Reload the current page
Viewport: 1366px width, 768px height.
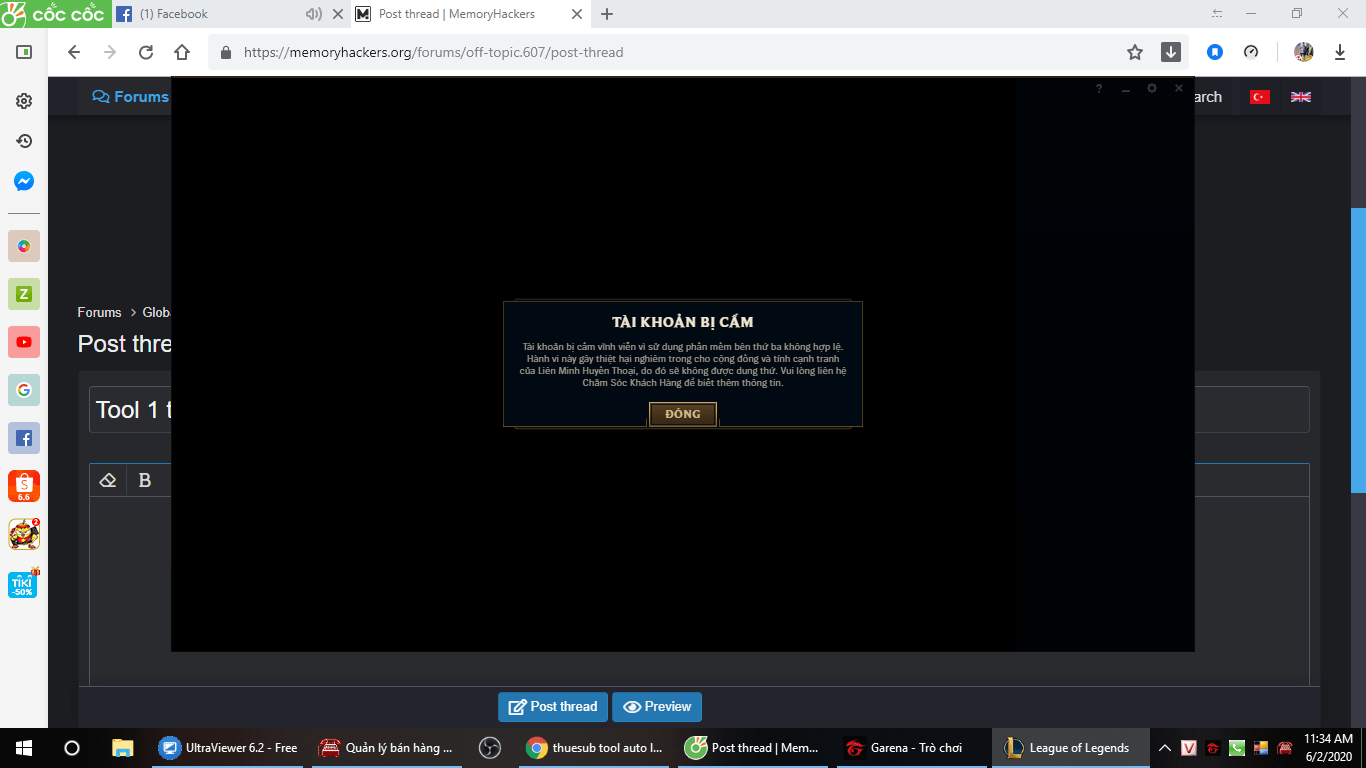pos(146,52)
